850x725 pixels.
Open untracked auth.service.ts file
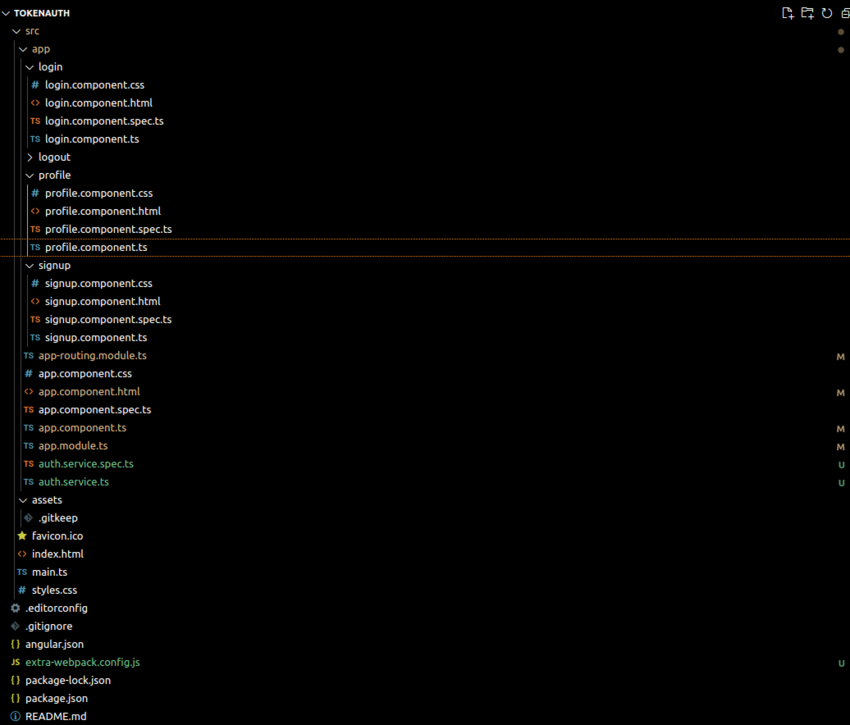73,482
